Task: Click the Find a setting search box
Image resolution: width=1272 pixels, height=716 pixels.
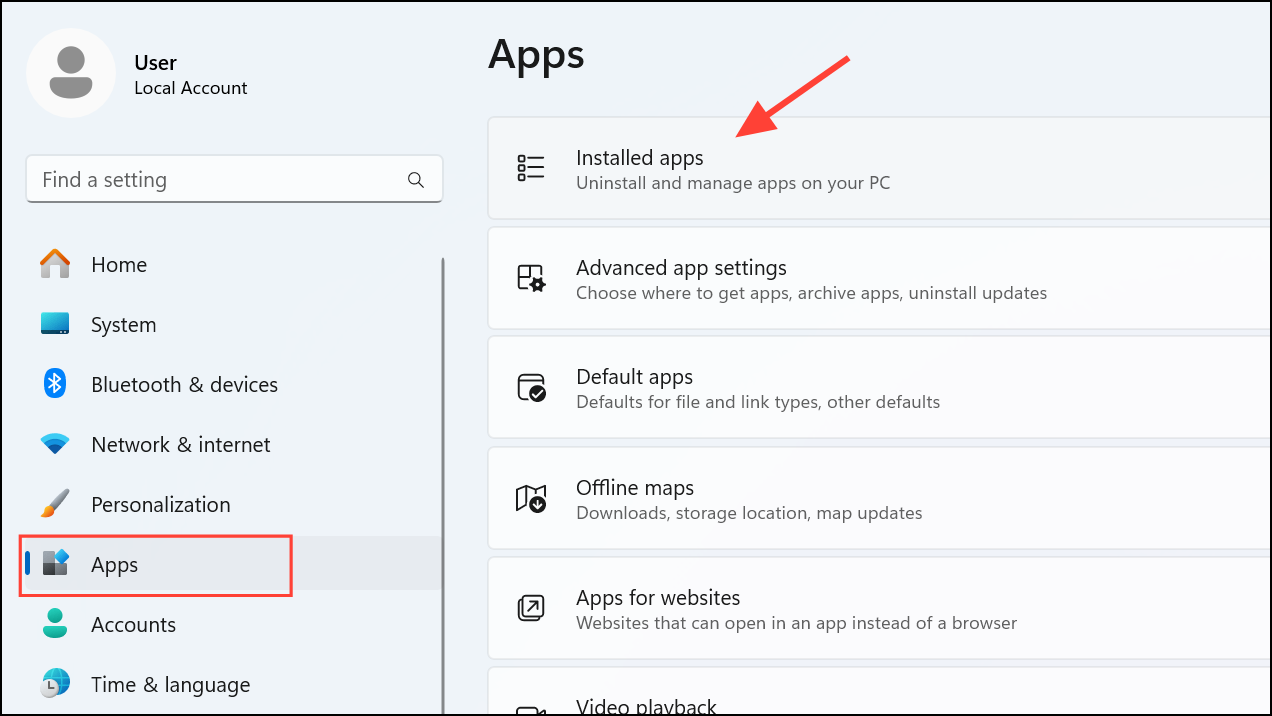Action: click(220, 180)
